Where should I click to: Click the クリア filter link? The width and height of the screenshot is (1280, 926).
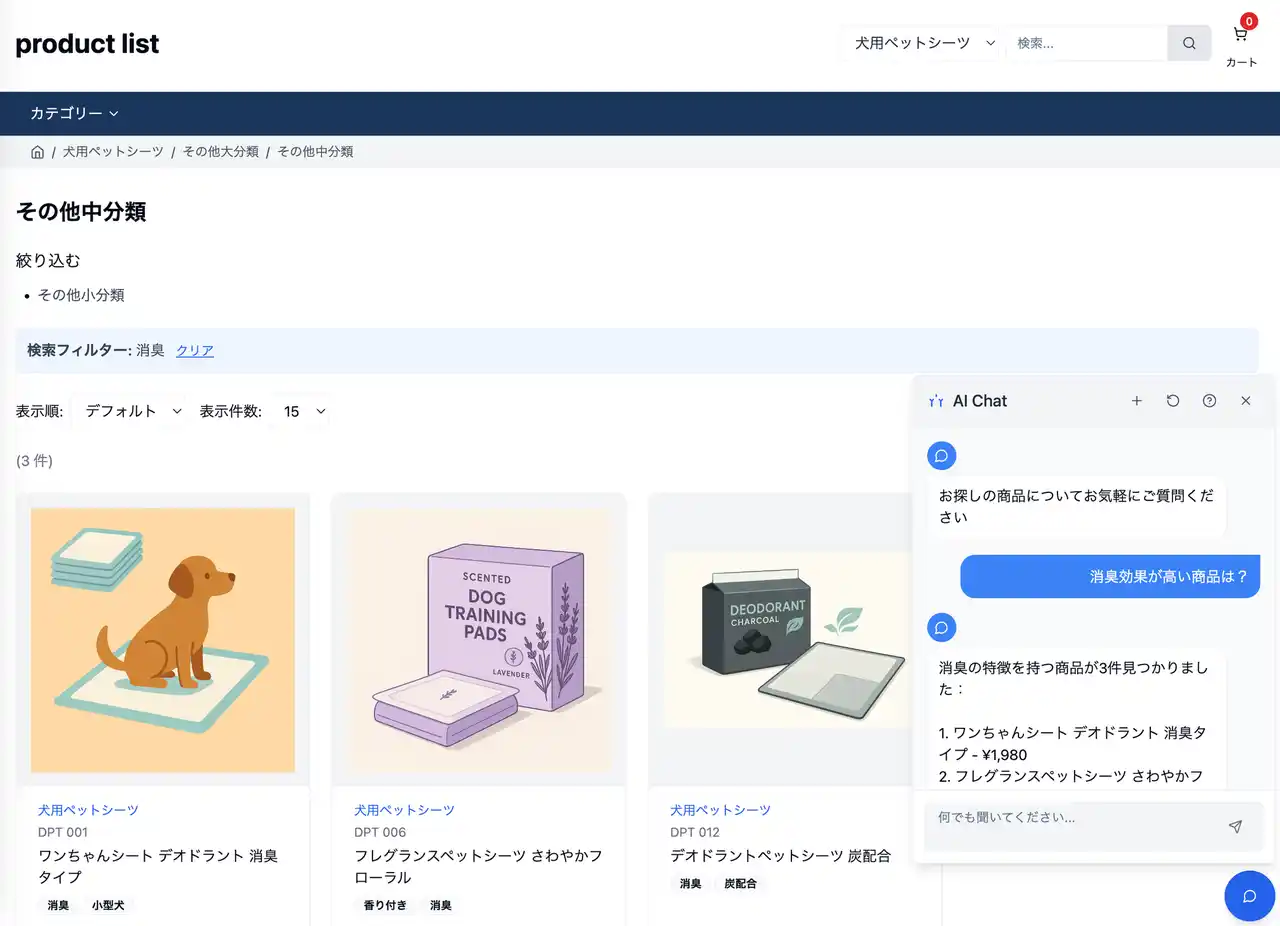[x=195, y=350]
